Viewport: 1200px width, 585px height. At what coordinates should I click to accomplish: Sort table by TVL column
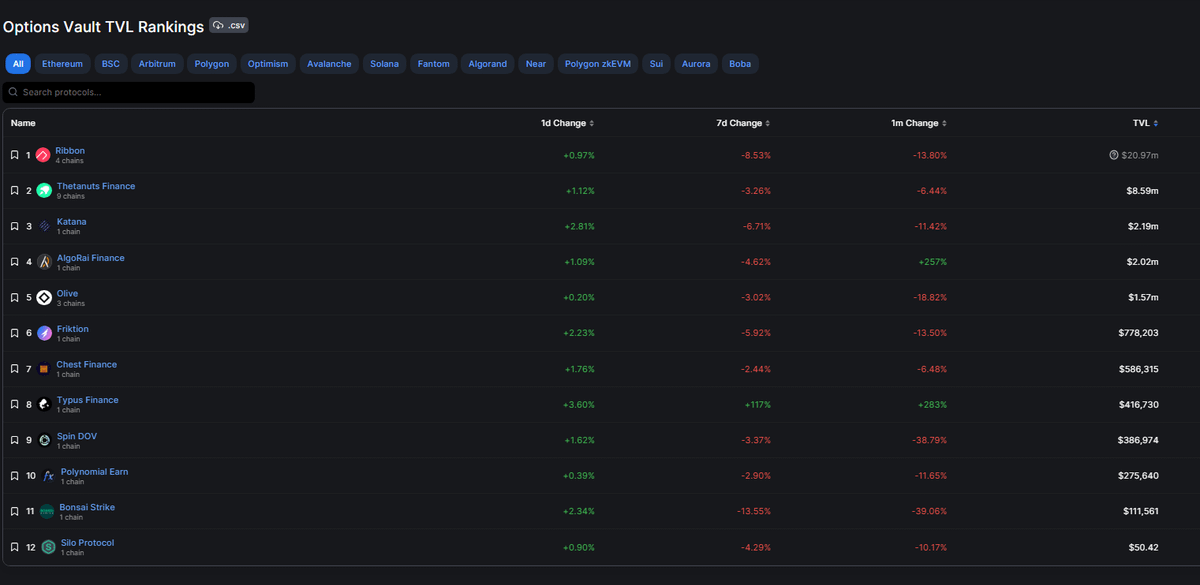(1145, 123)
